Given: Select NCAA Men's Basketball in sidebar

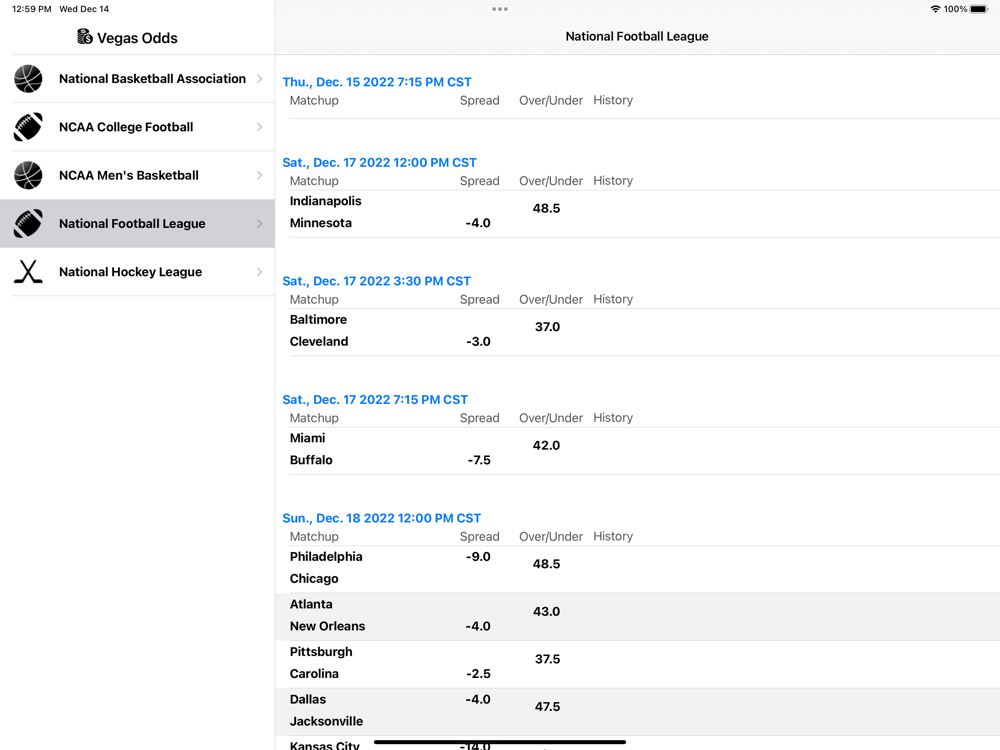Looking at the screenshot, I should 137,175.
